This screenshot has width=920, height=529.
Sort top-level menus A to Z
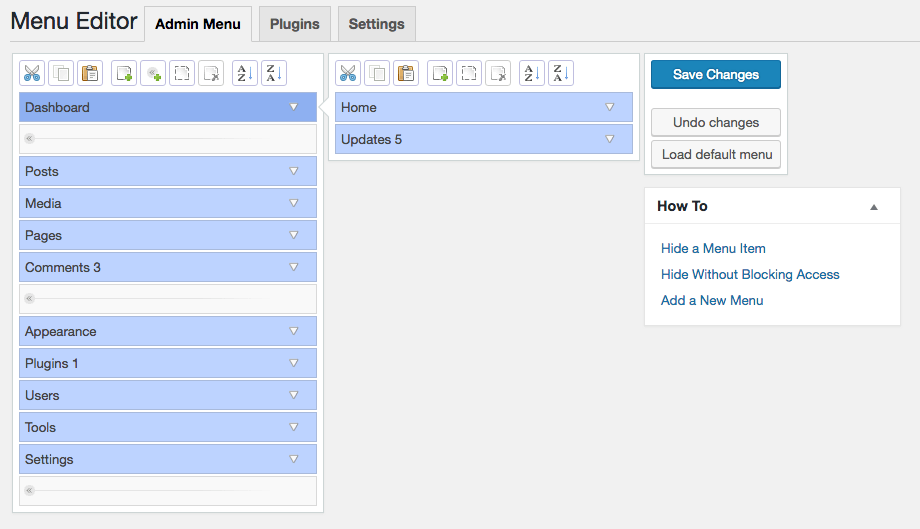coord(245,73)
